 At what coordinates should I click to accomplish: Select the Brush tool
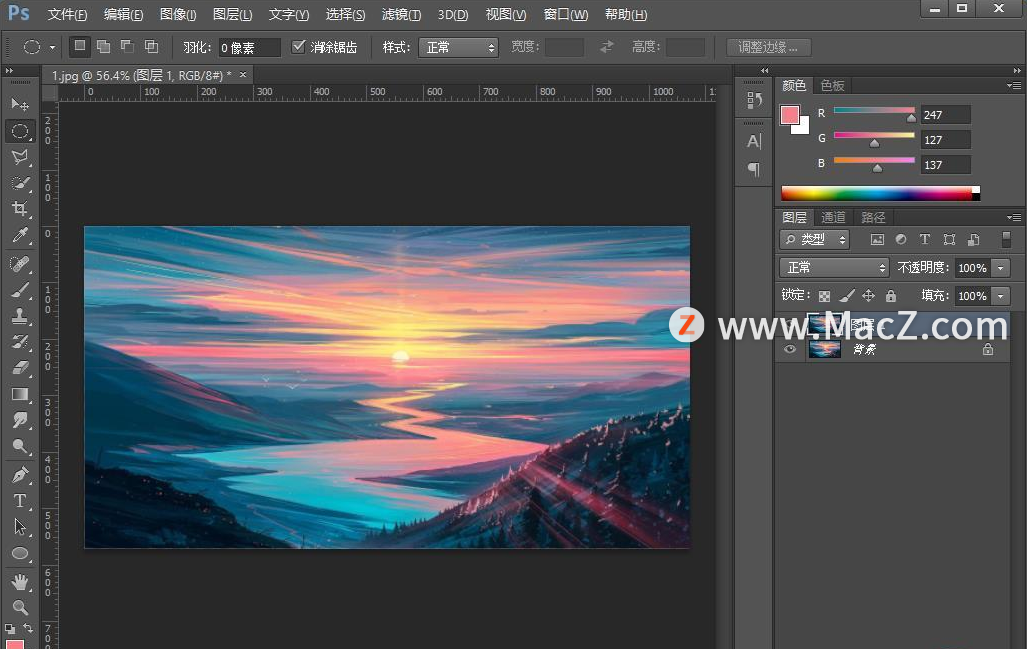20,289
